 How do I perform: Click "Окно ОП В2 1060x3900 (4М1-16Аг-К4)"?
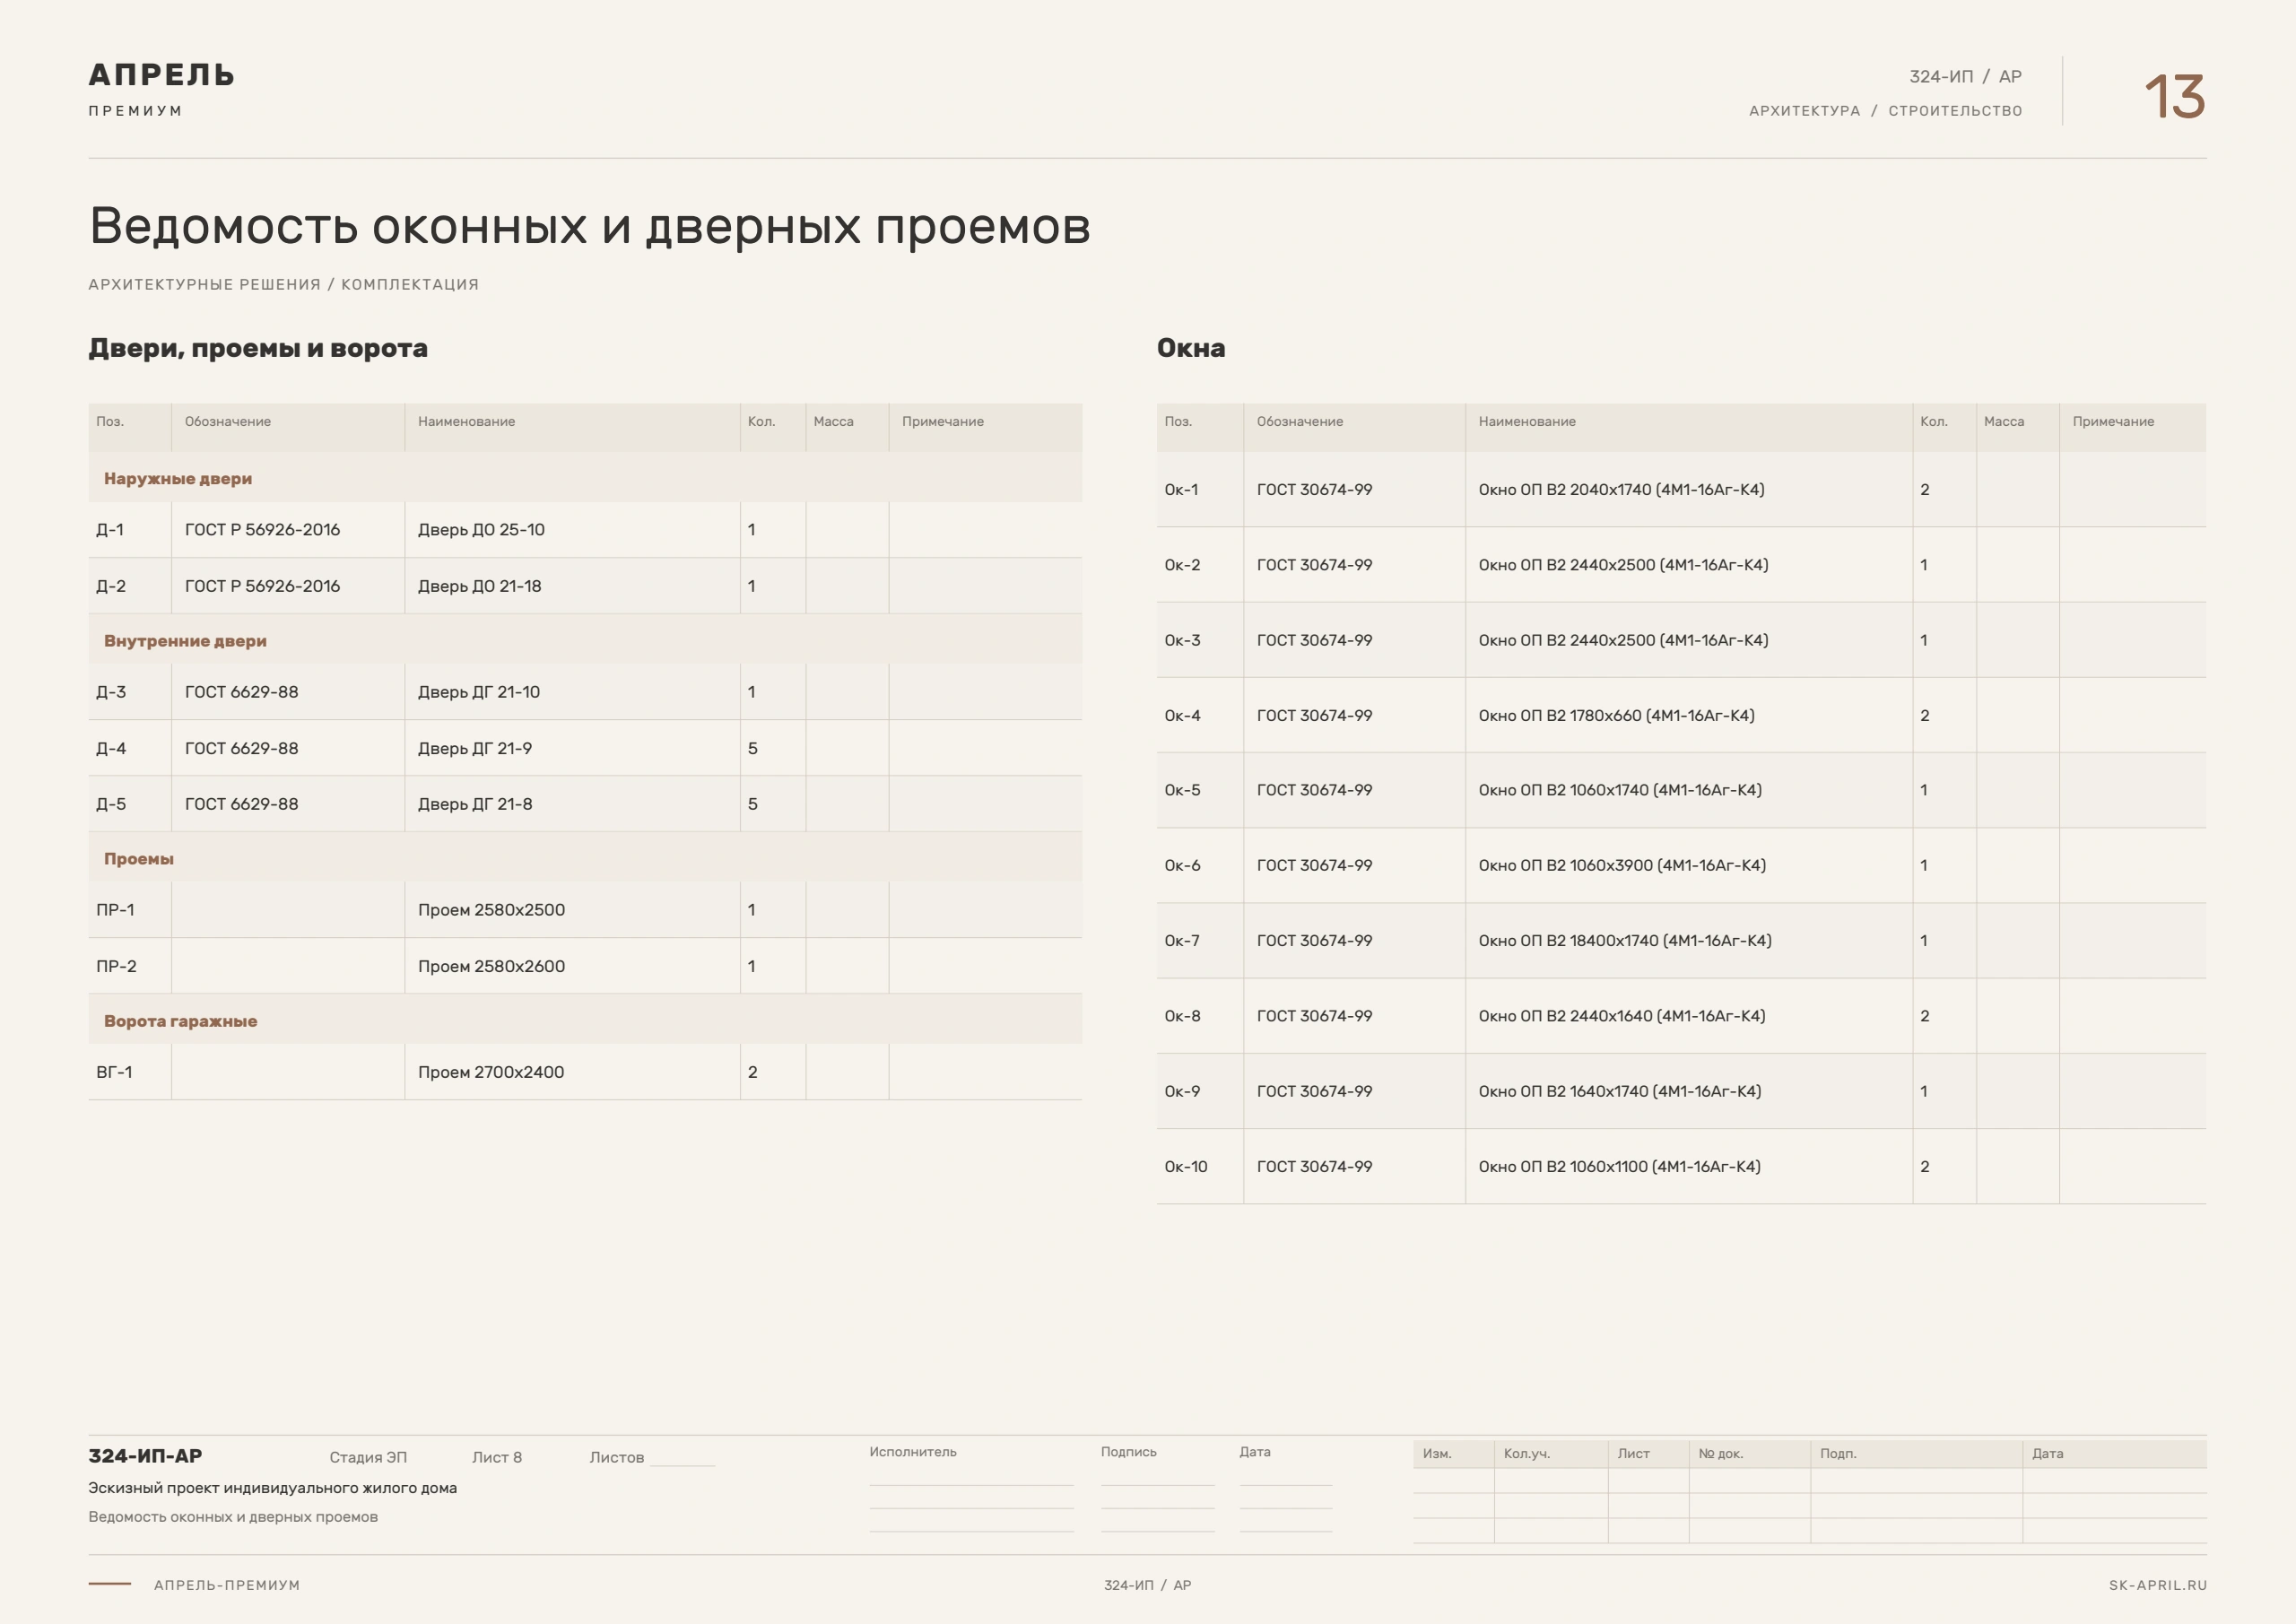click(x=1622, y=865)
